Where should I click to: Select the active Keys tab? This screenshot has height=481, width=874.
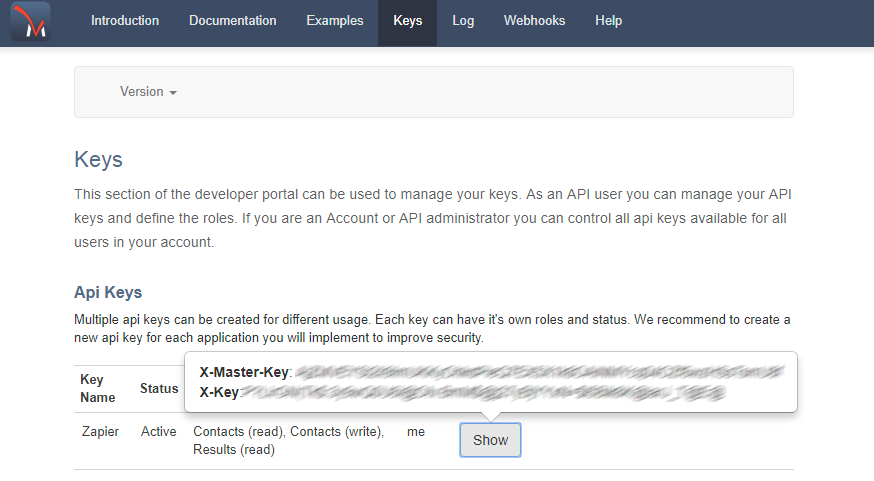point(407,21)
